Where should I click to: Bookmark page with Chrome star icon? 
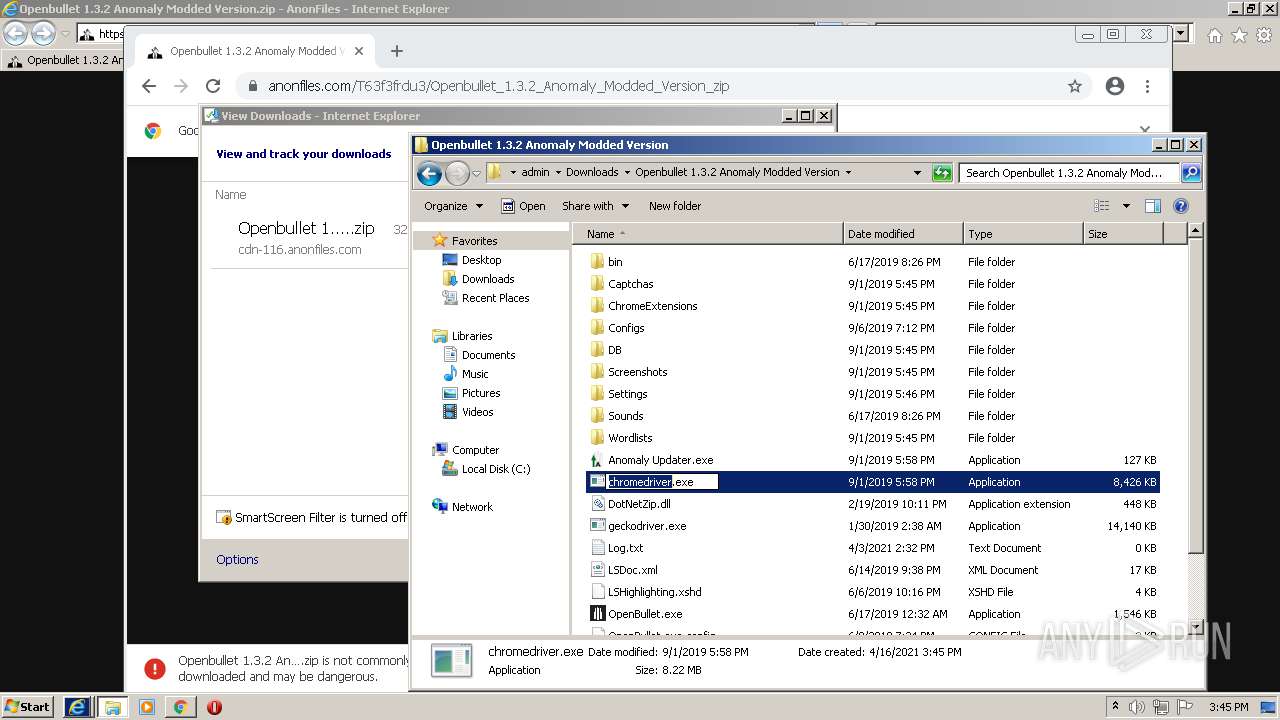pyautogui.click(x=1075, y=86)
